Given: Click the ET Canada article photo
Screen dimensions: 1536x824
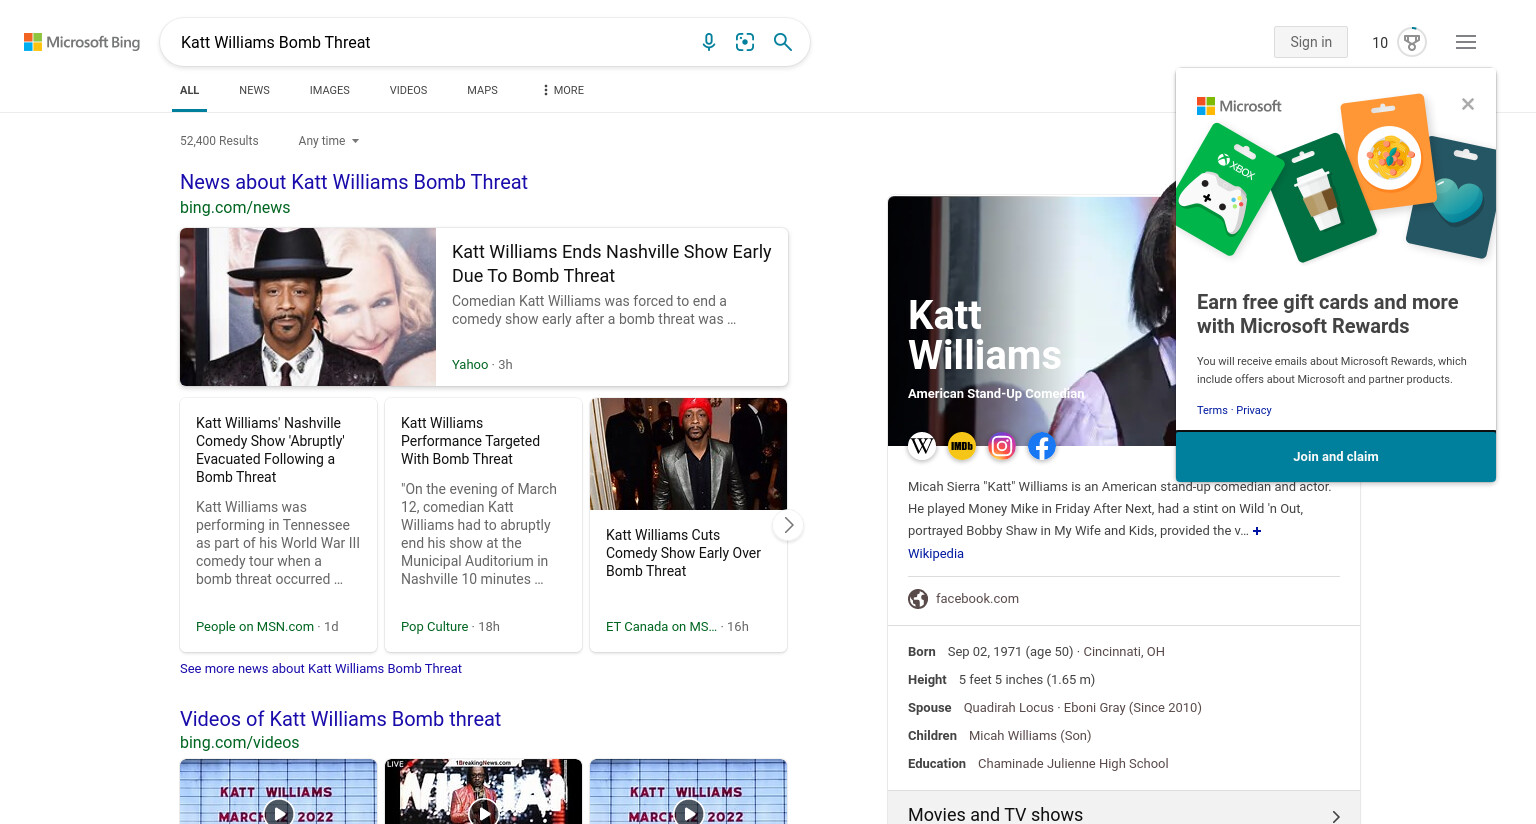Looking at the screenshot, I should 688,454.
